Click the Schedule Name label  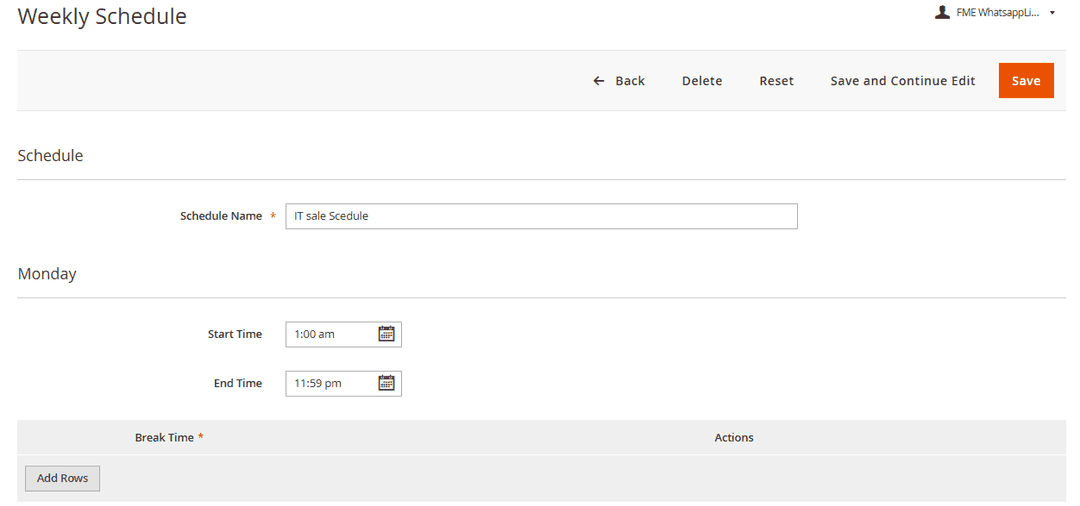point(220,216)
